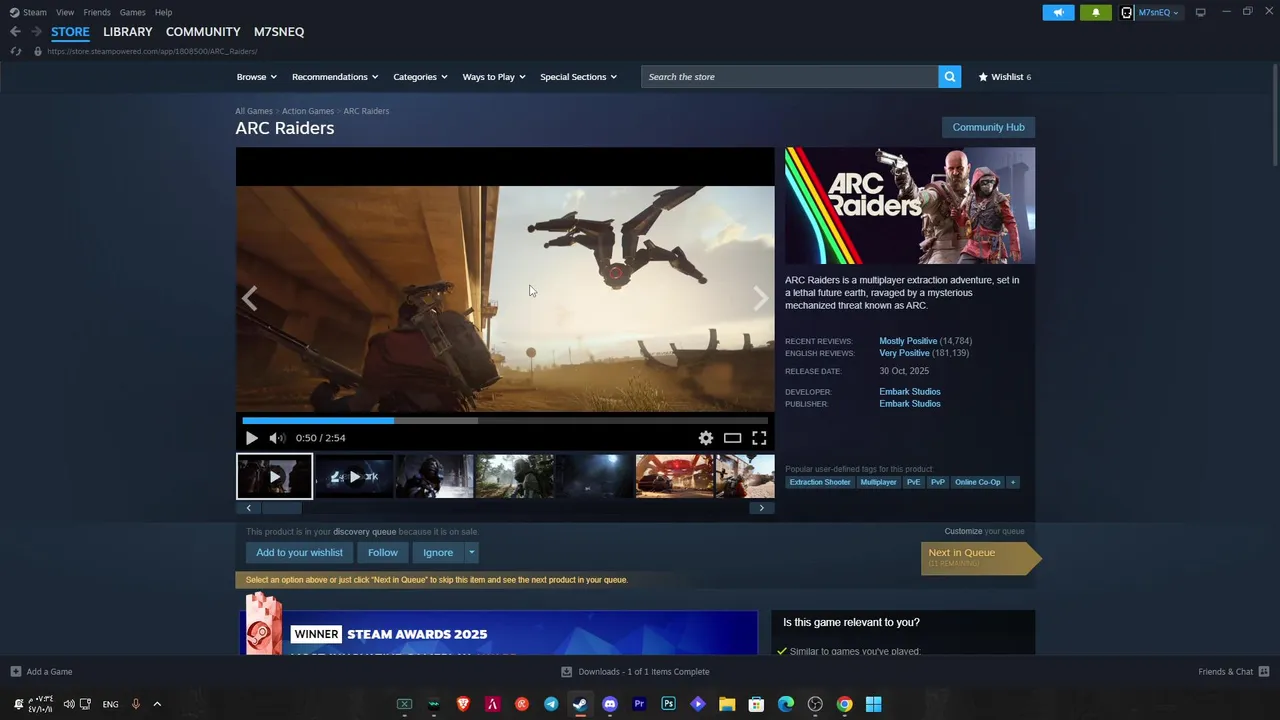Open the Categories dropdown
Image resolution: width=1280 pixels, height=720 pixels.
point(420,77)
